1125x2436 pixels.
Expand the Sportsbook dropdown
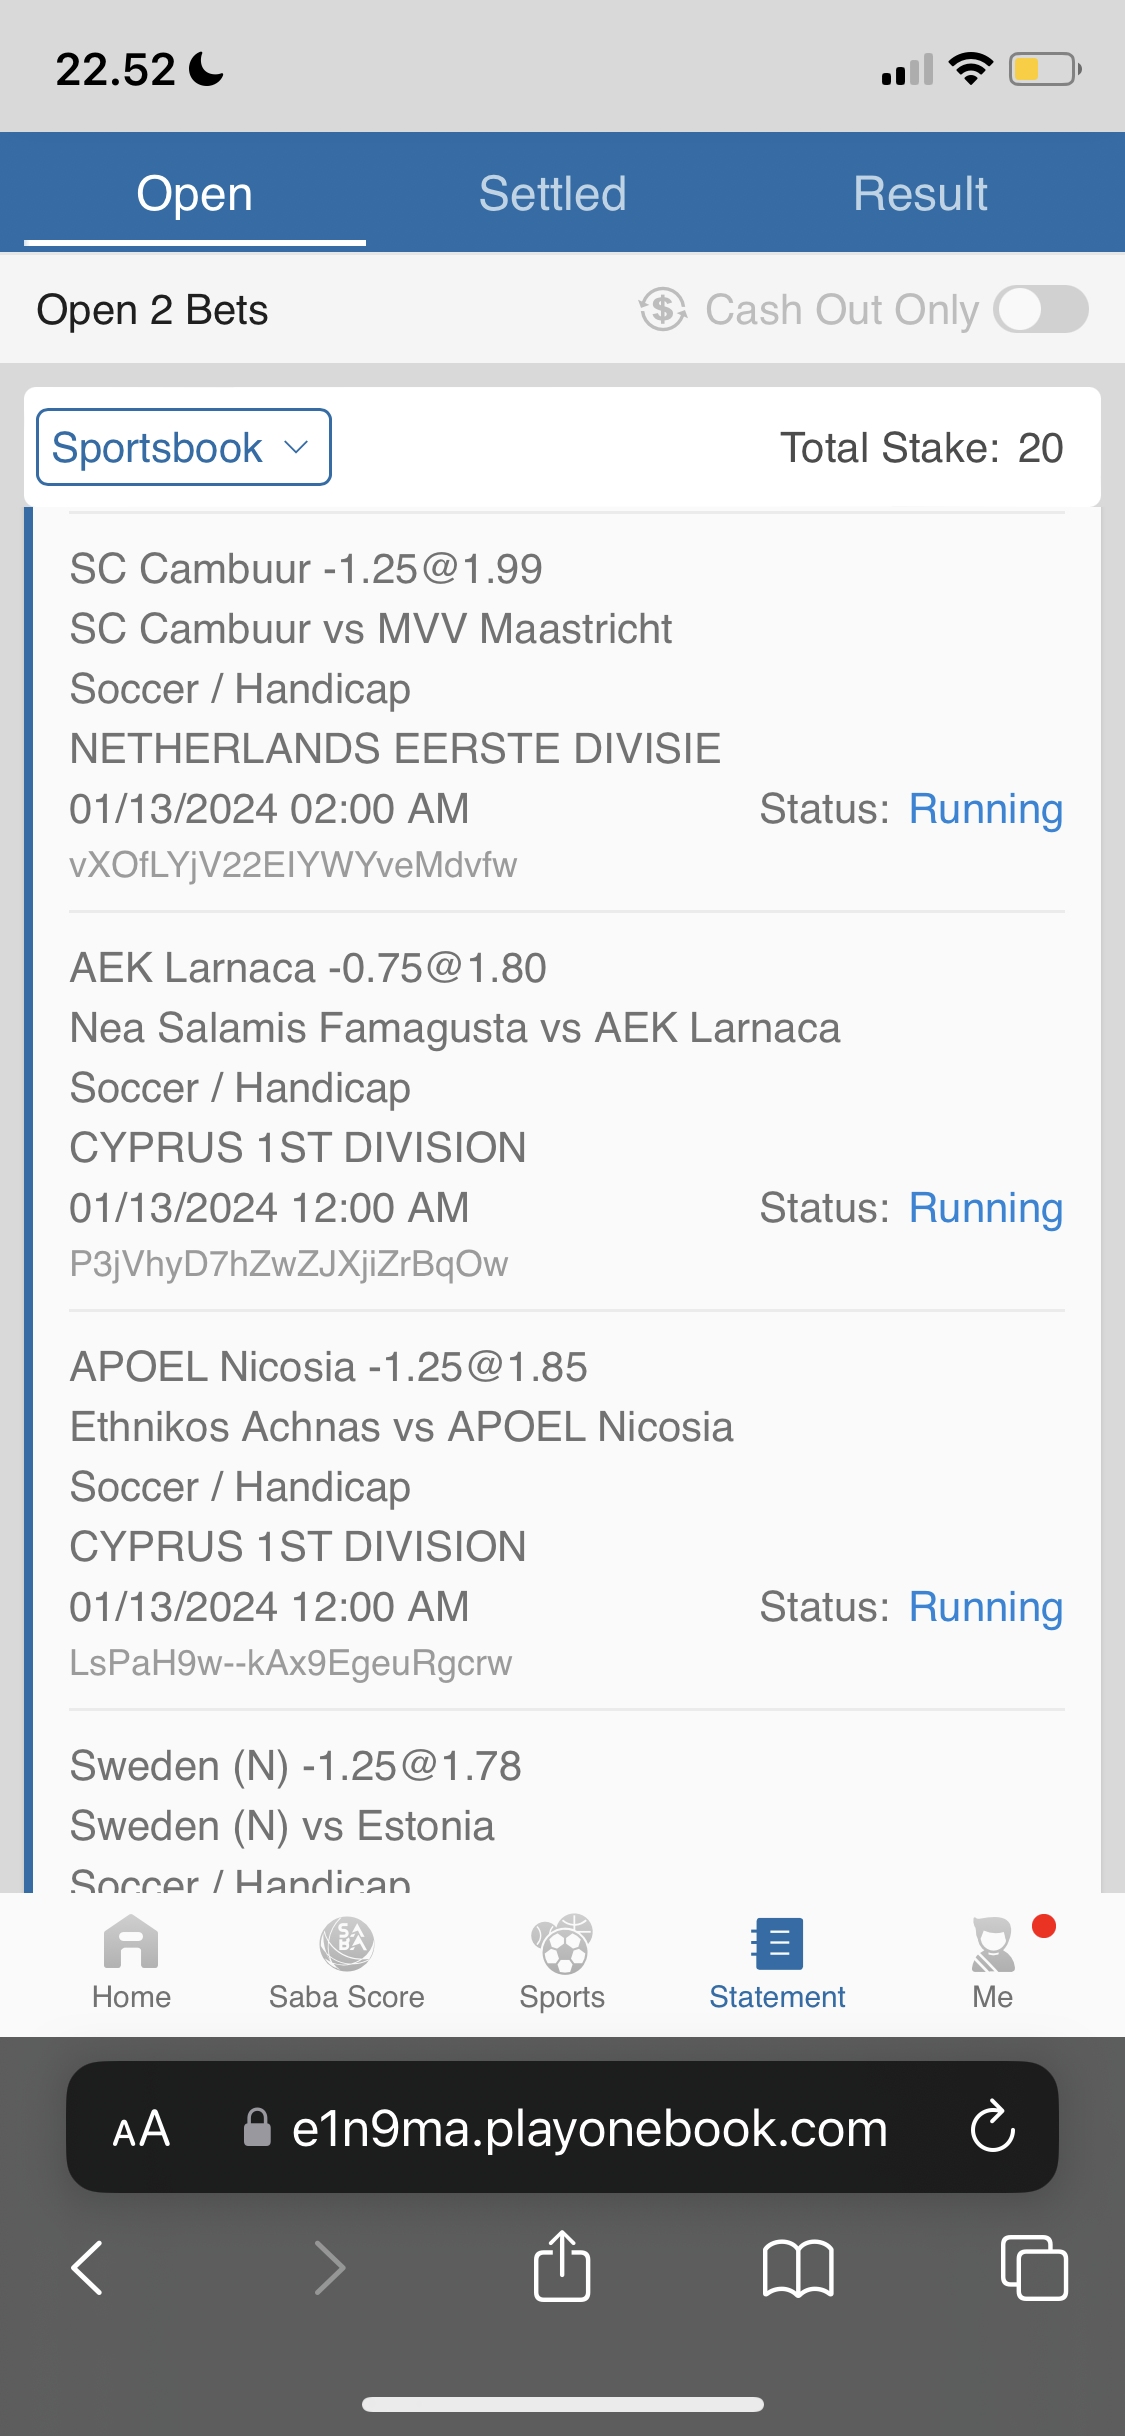(184, 447)
